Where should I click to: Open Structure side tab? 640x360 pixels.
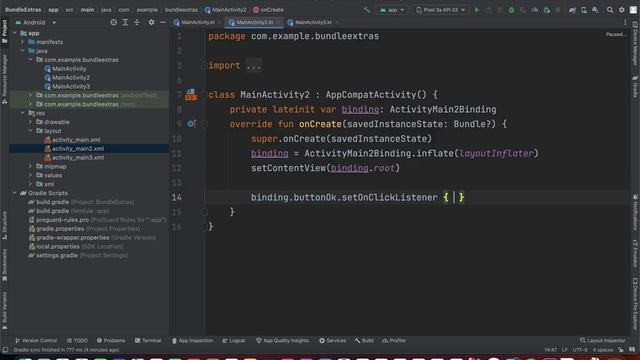(4, 224)
